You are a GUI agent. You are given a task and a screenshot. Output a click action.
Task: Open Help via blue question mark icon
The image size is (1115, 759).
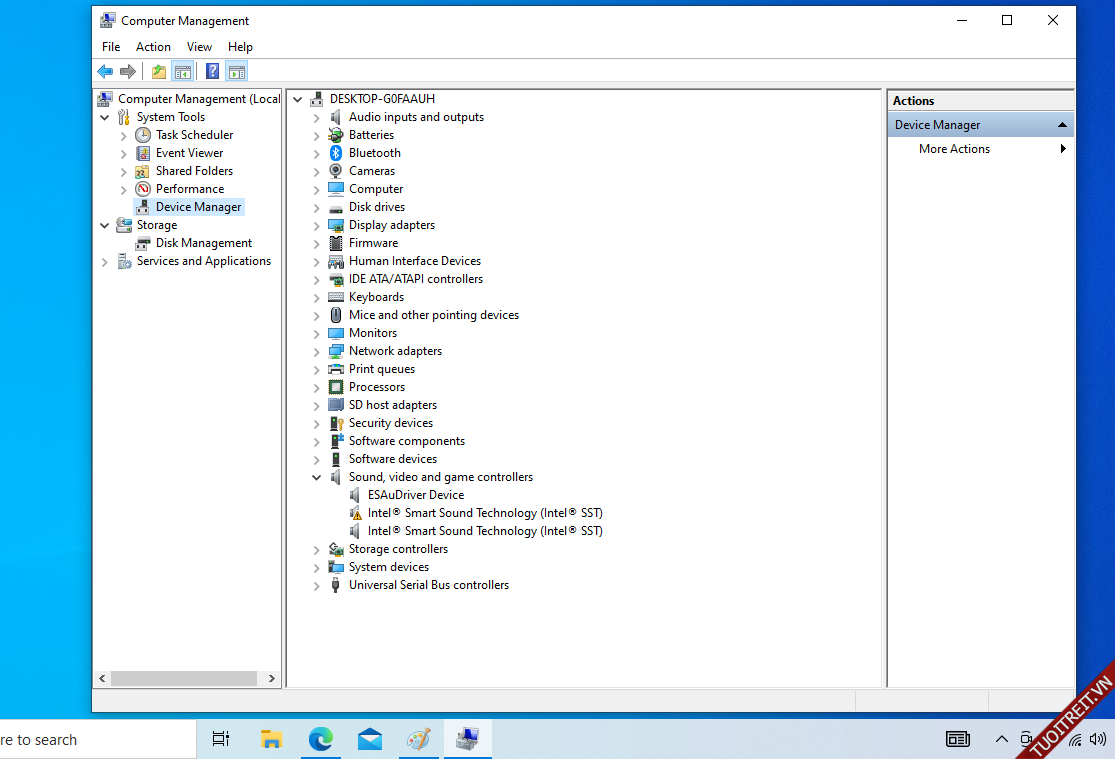coord(212,71)
